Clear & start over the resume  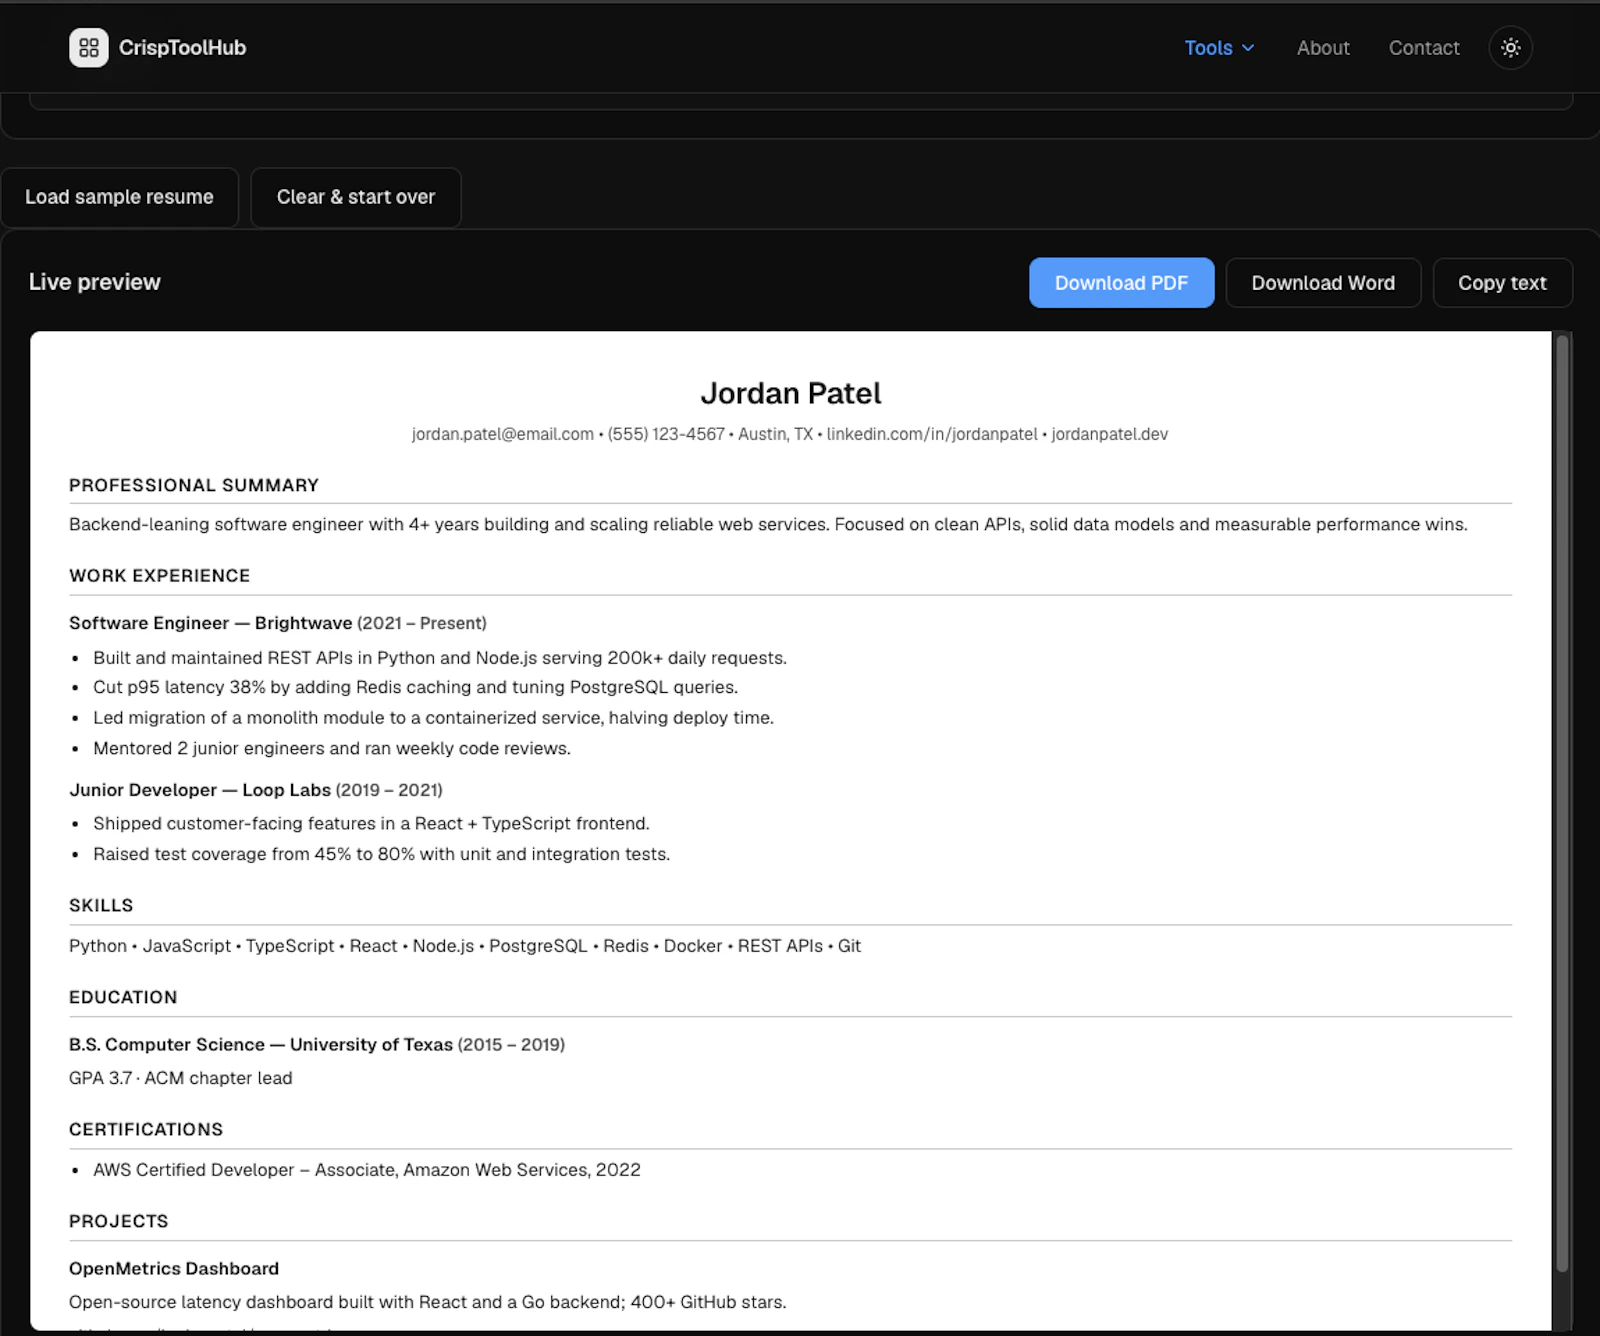click(356, 197)
